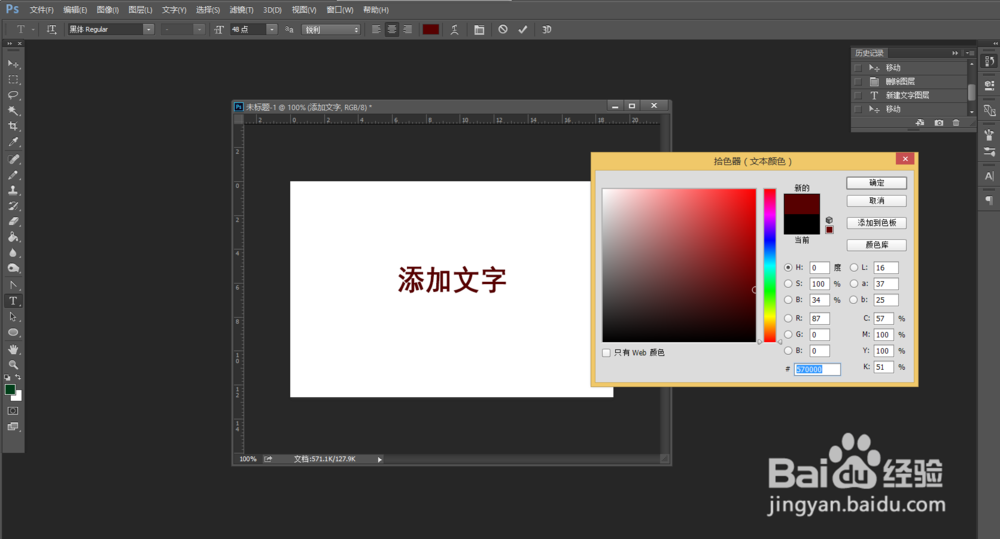Open the font family dropdown 黑体 Regular
The height and width of the screenshot is (539, 1000).
148,29
